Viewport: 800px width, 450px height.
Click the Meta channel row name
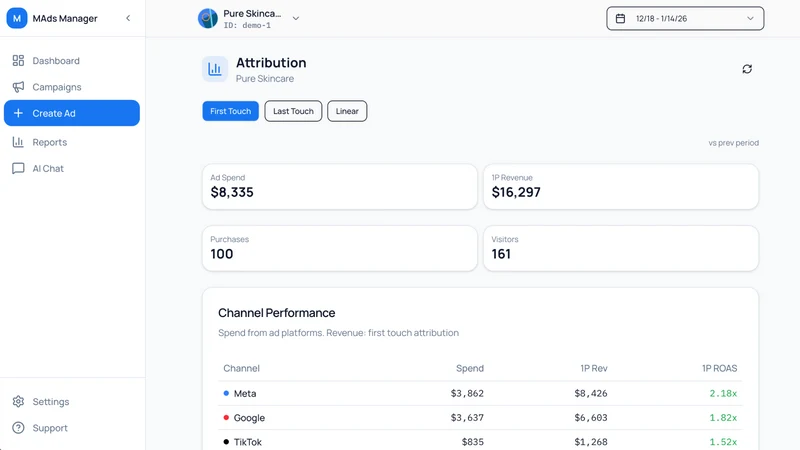tap(245, 393)
